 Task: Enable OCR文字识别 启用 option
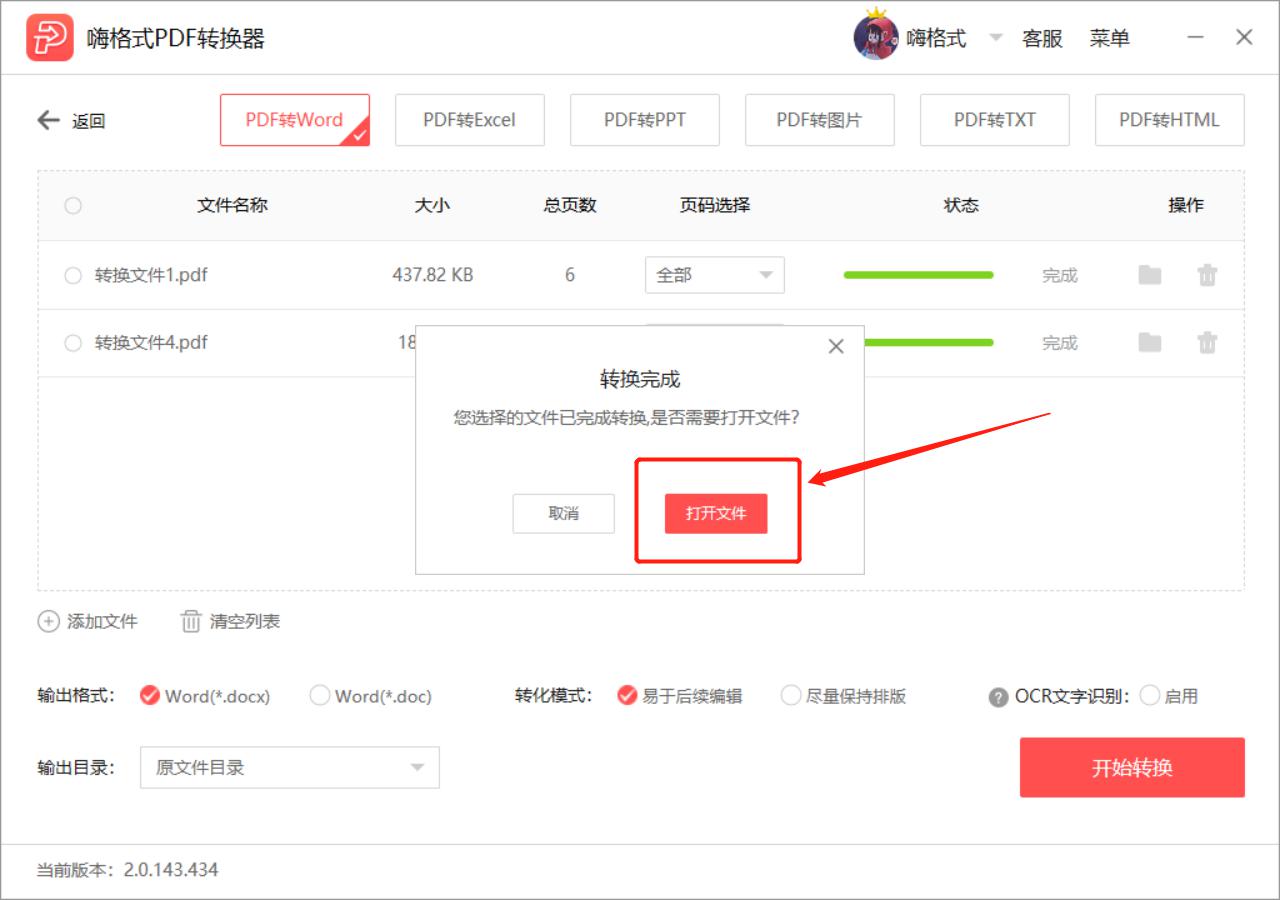tap(1150, 695)
